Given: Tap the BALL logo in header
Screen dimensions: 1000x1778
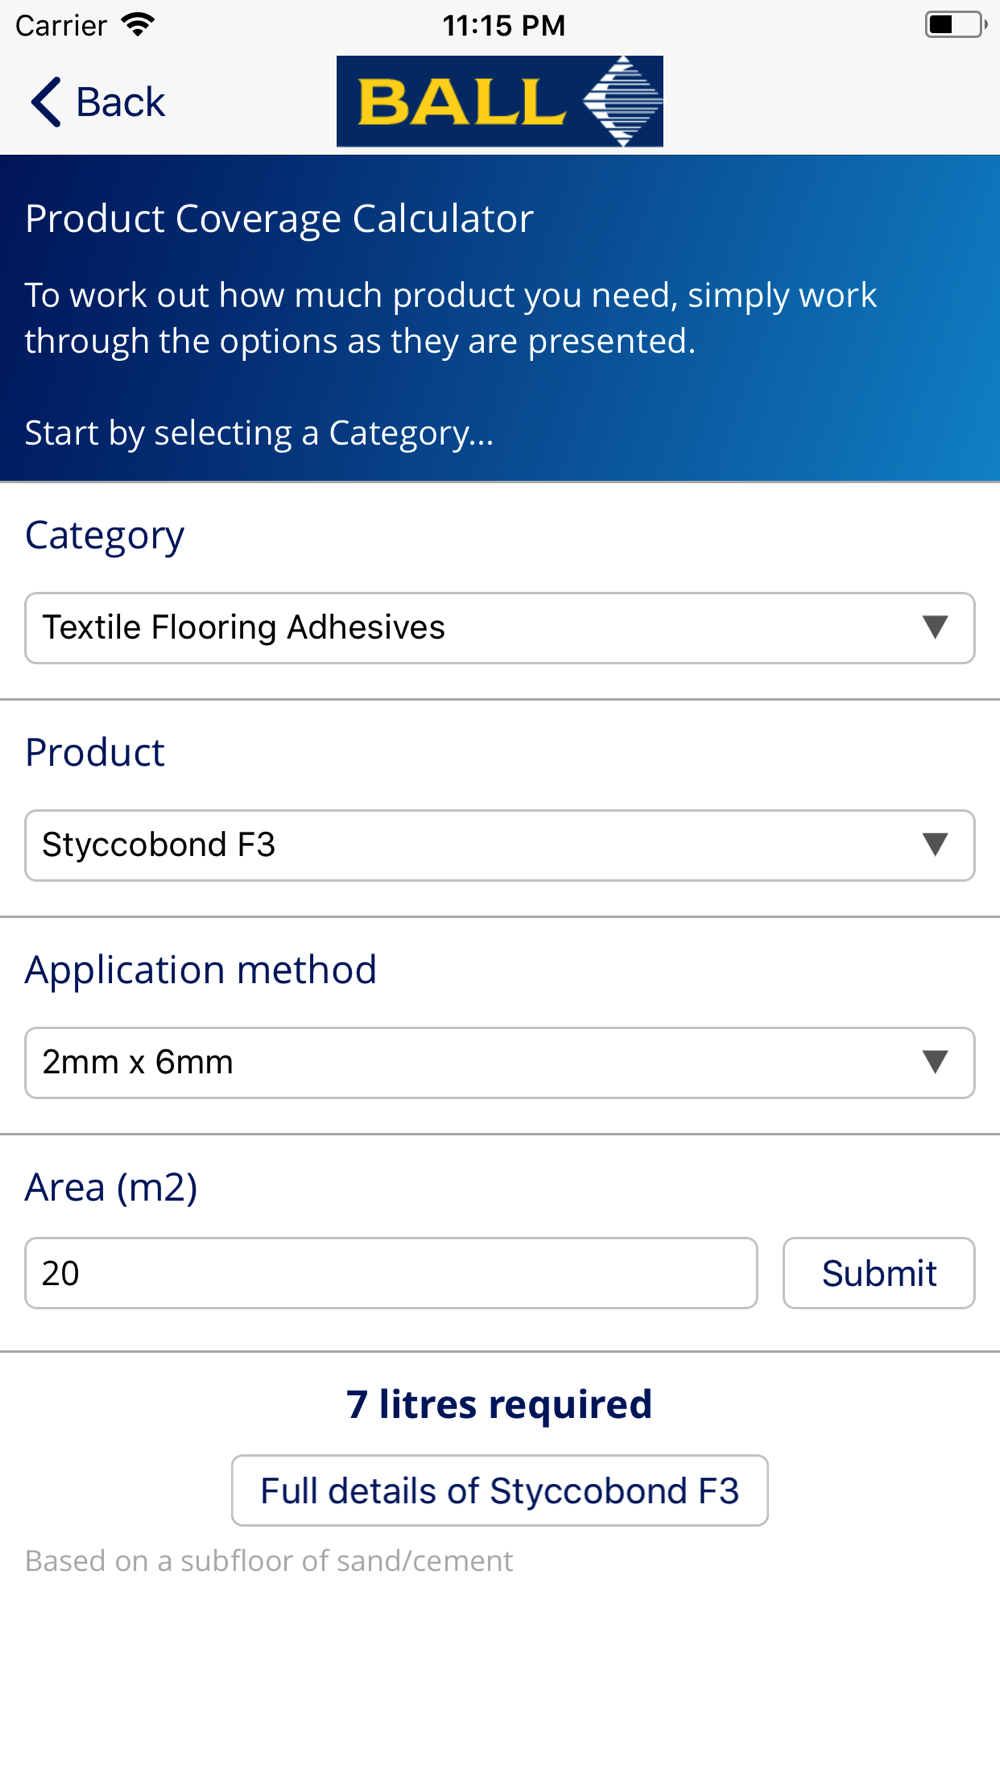Looking at the screenshot, I should click(x=499, y=102).
